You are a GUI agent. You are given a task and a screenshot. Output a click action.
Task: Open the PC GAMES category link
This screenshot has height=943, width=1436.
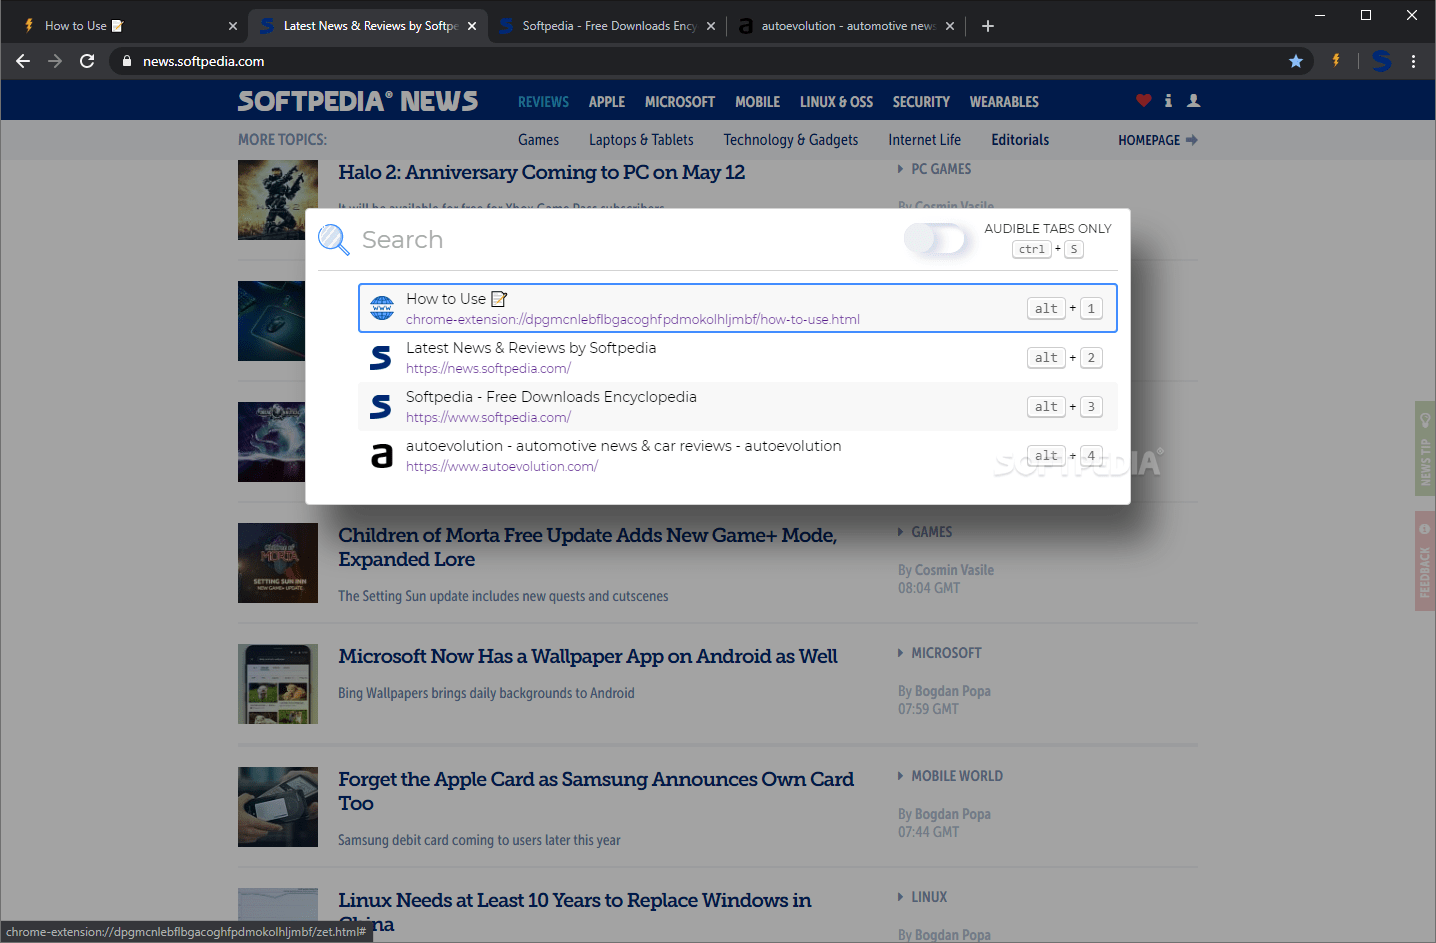tap(941, 169)
